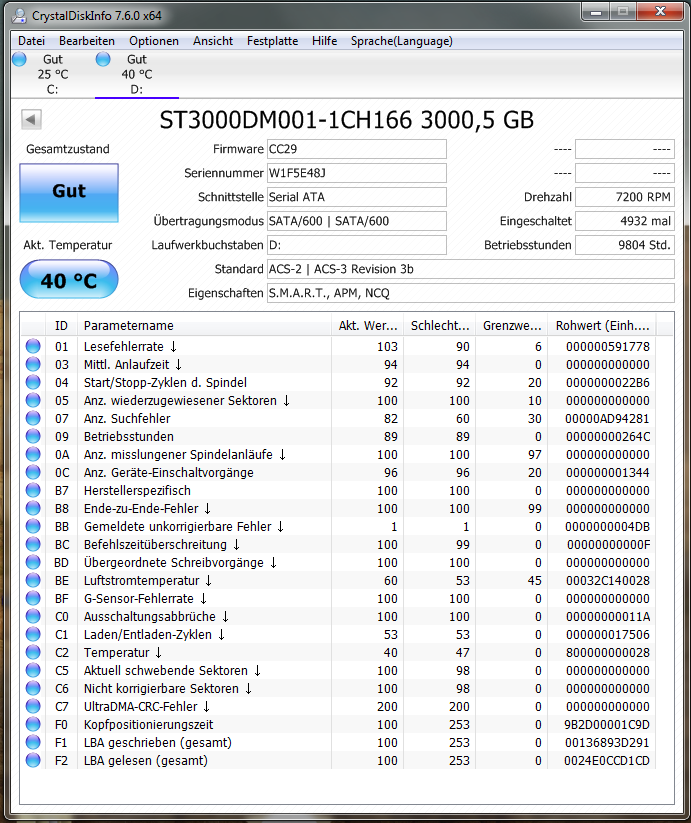691x823 pixels.
Task: Click status orb of Geräte-Einschaltvorgänge row
Action: (33, 472)
